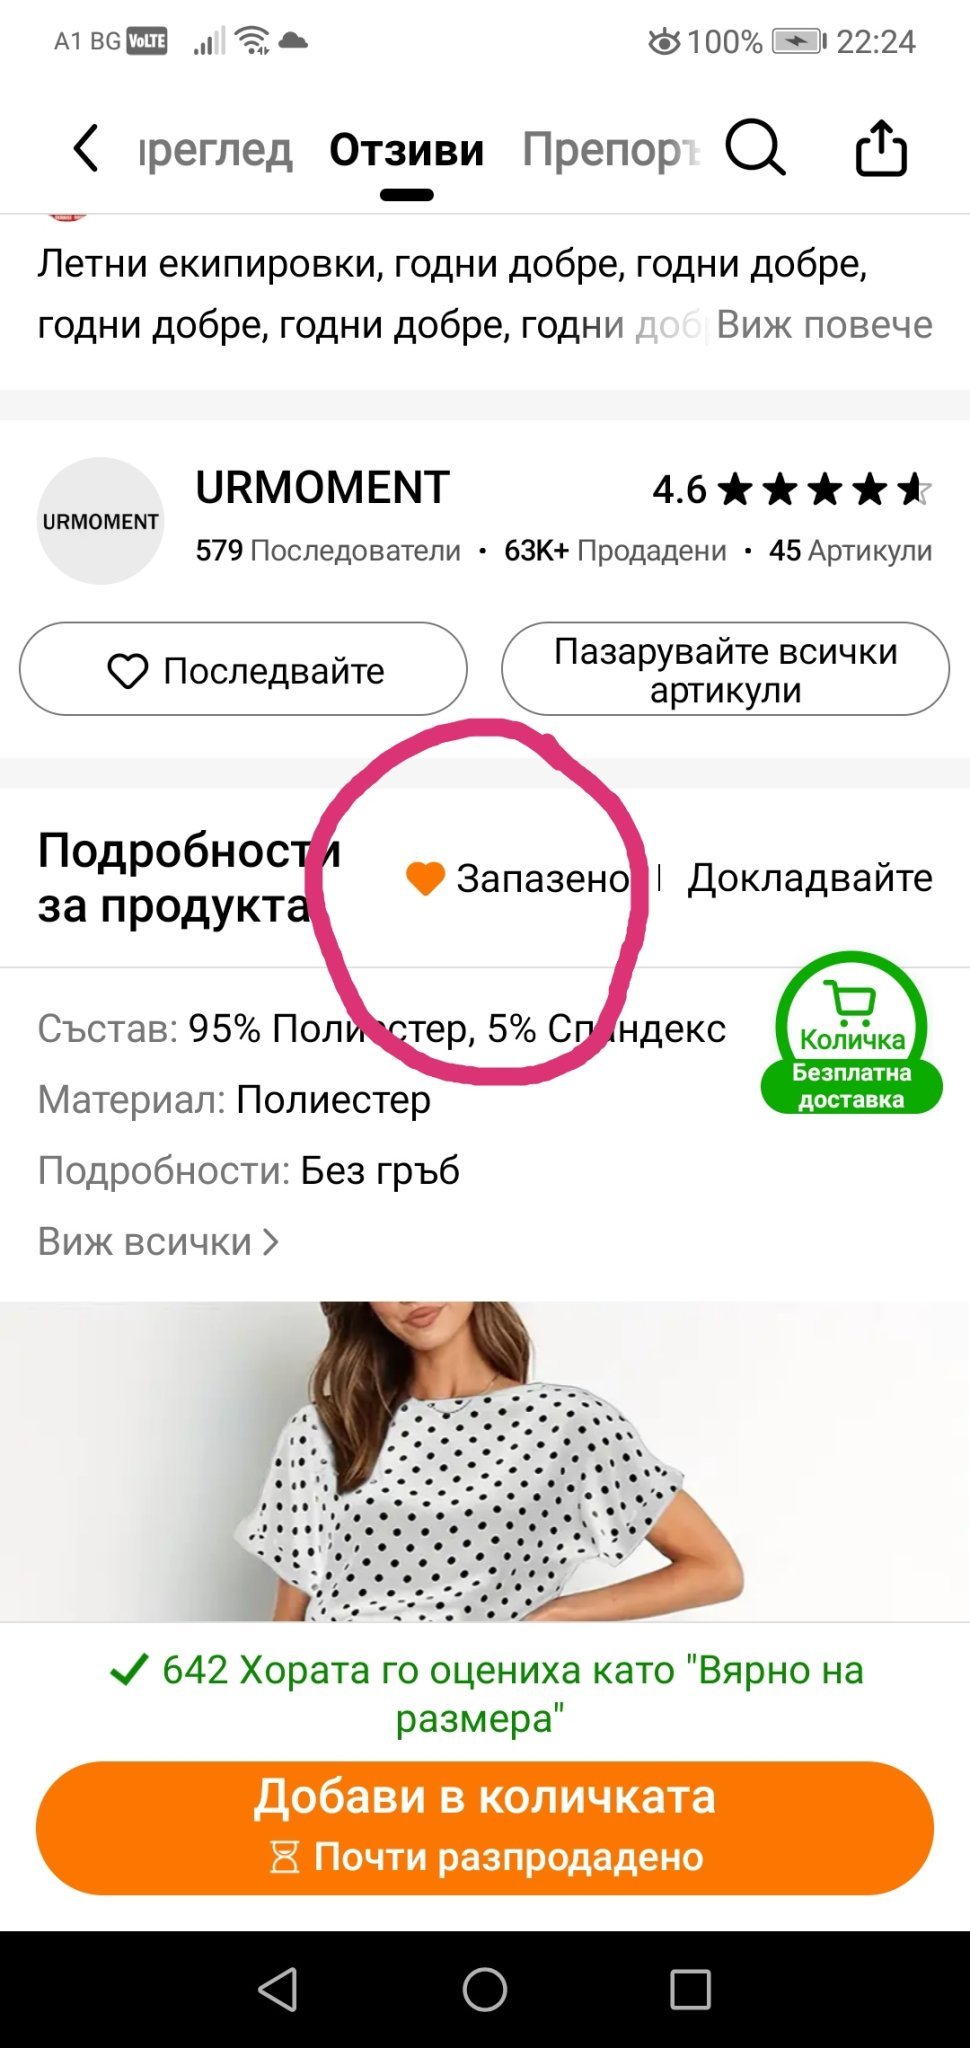Image resolution: width=970 pixels, height=2048 pixels.
Task: Expand product details via Виж всички
Action: pyautogui.click(x=158, y=1241)
